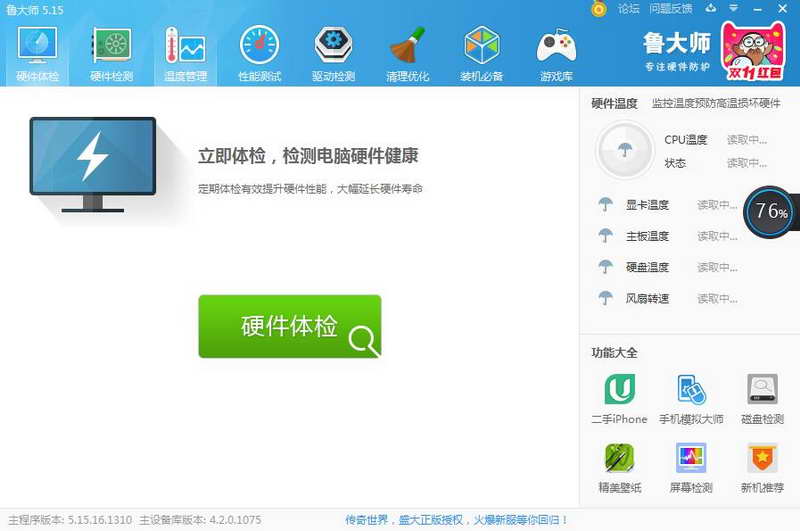Click the 风扇转速 umbrella icon
The width and height of the screenshot is (800, 531).
pyautogui.click(x=606, y=298)
